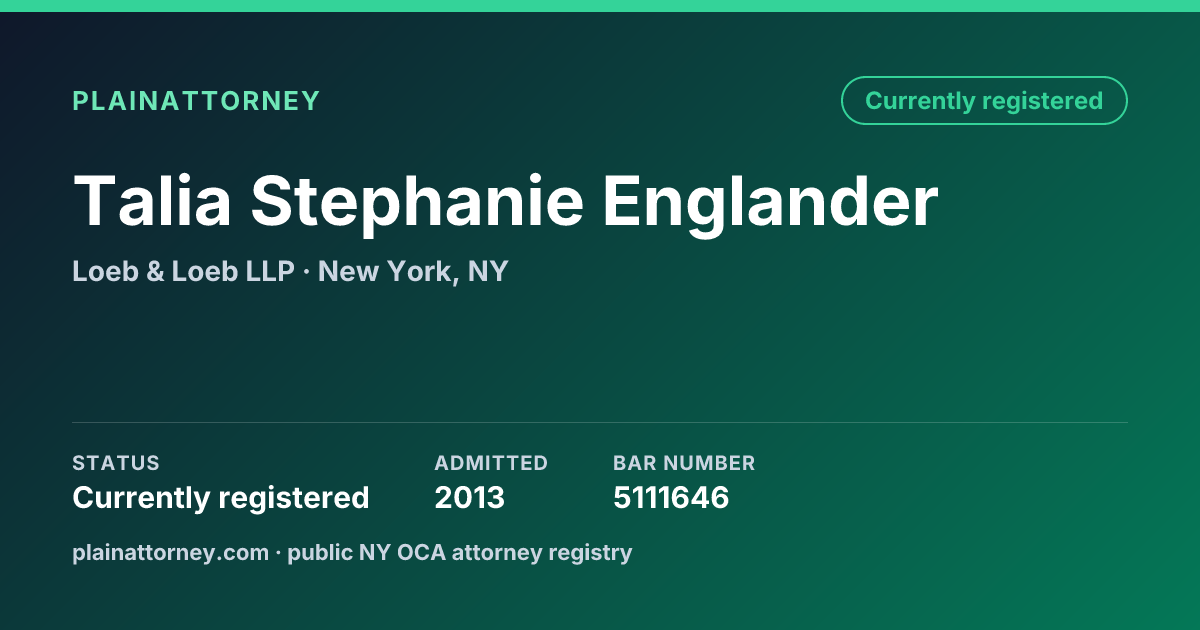Click the BAR NUMBER field label
This screenshot has height=630, width=1200.
click(684, 463)
